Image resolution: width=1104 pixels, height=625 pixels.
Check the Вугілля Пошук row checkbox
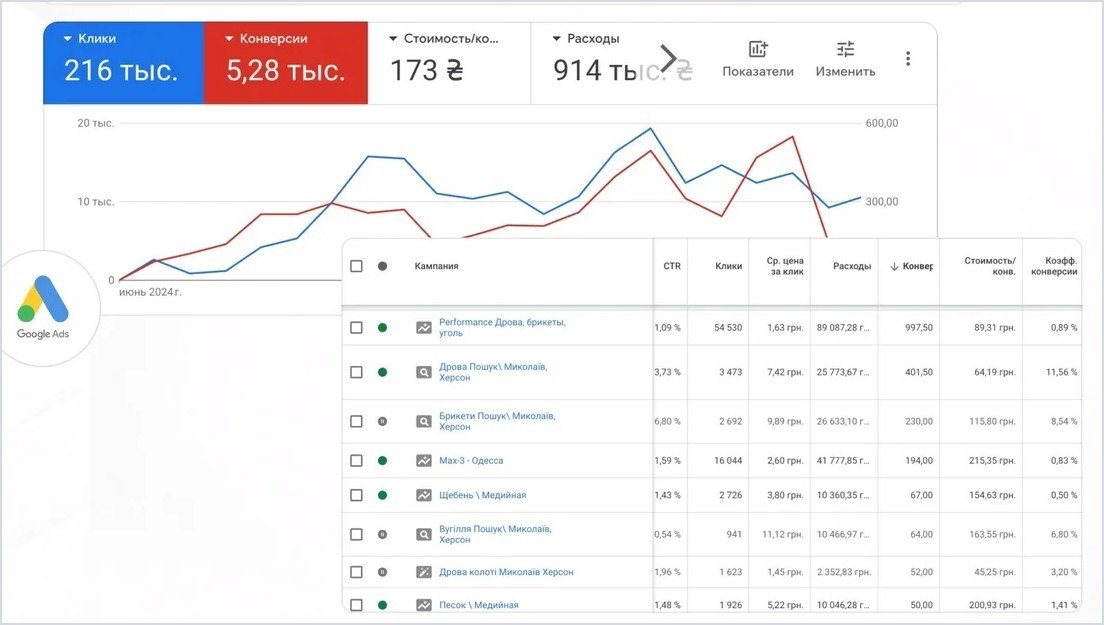click(x=356, y=534)
